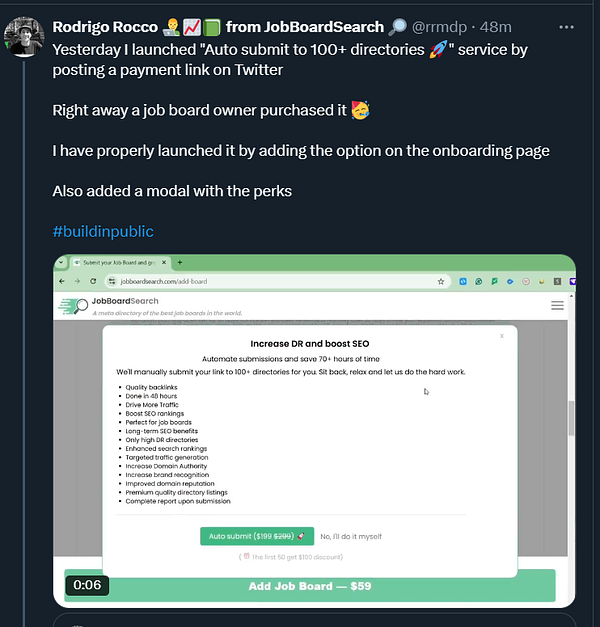Select the "Submit your Job Board" tab
The height and width of the screenshot is (627, 600).
[x=119, y=262]
